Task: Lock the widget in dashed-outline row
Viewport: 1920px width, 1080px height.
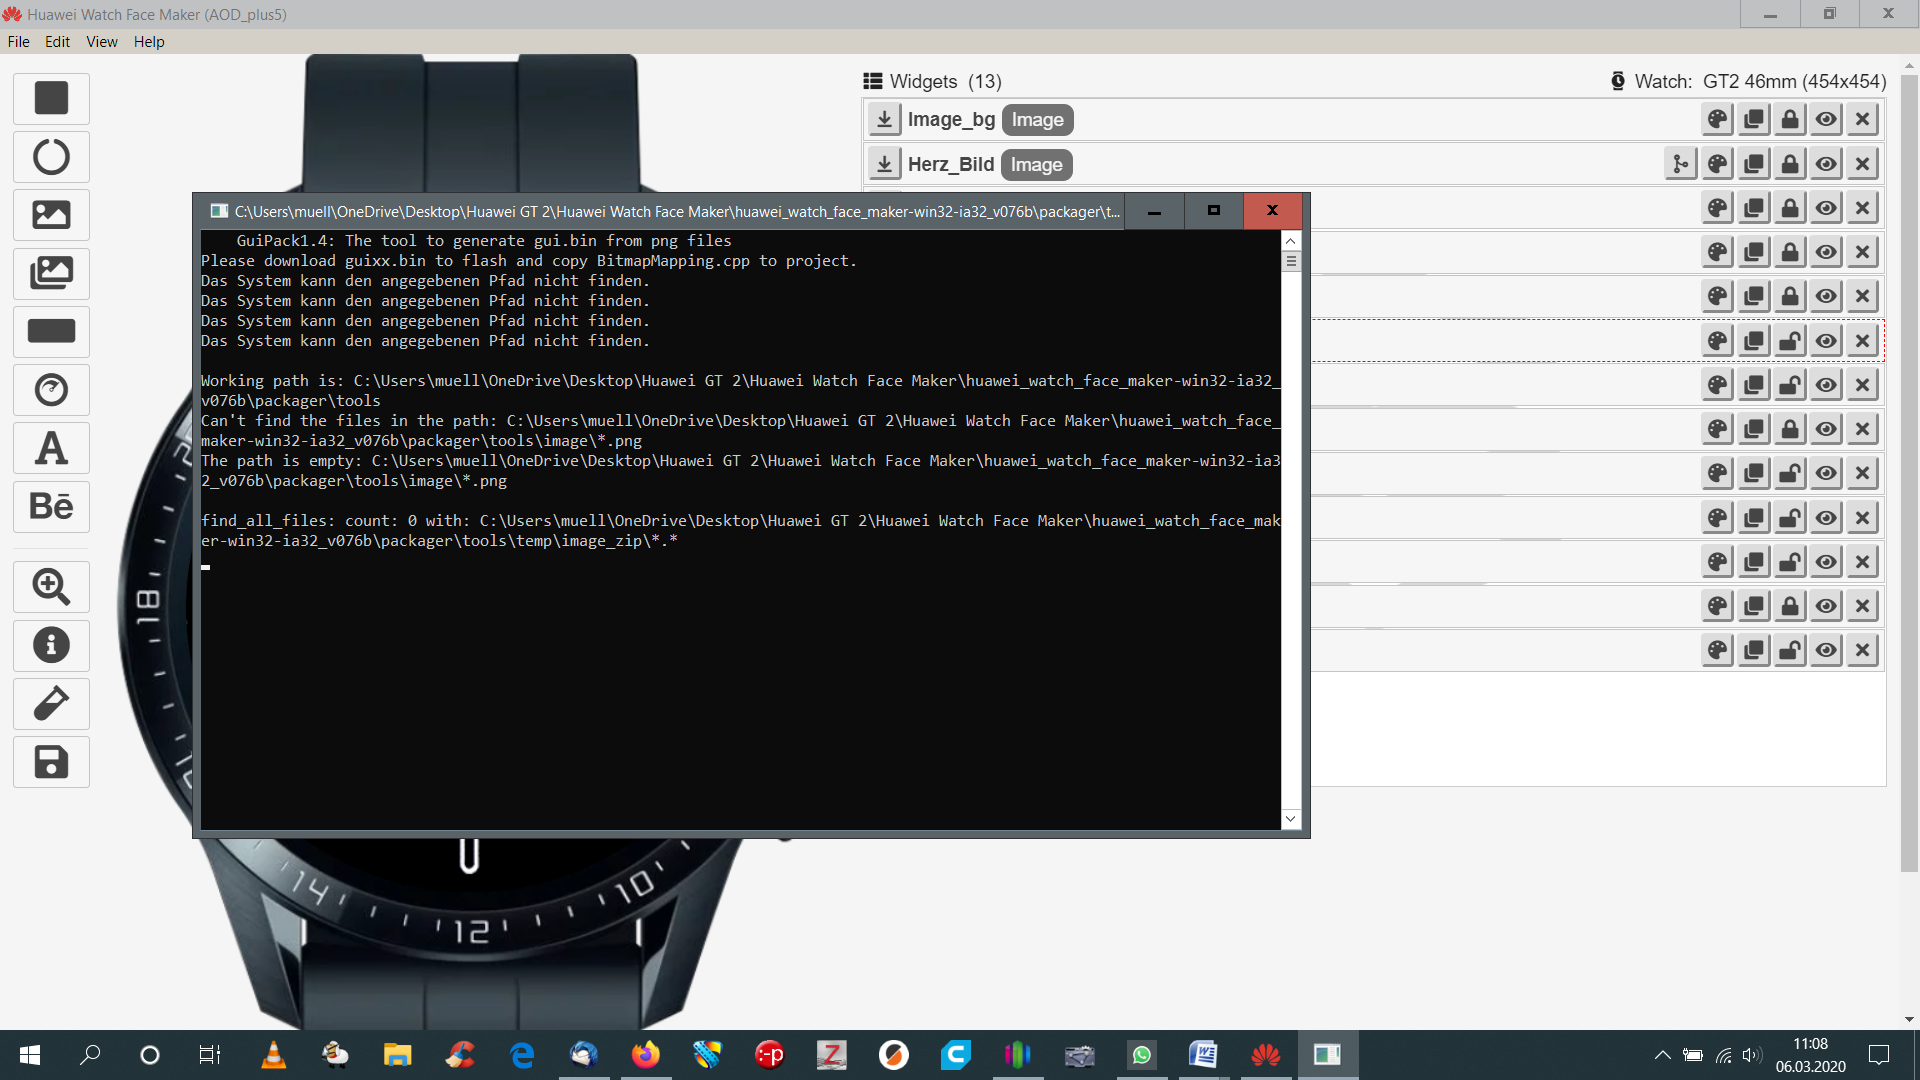Action: click(x=1790, y=341)
